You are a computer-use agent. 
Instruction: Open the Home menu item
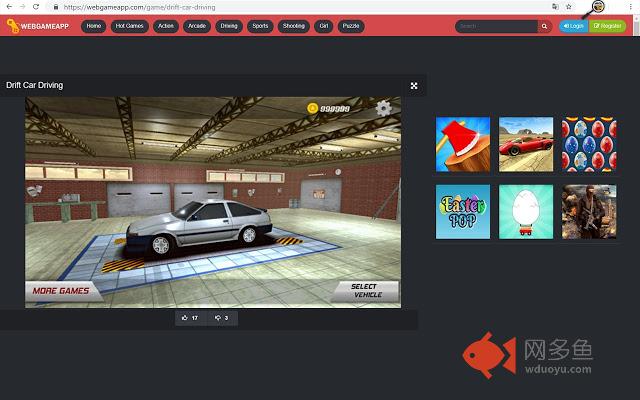93,26
